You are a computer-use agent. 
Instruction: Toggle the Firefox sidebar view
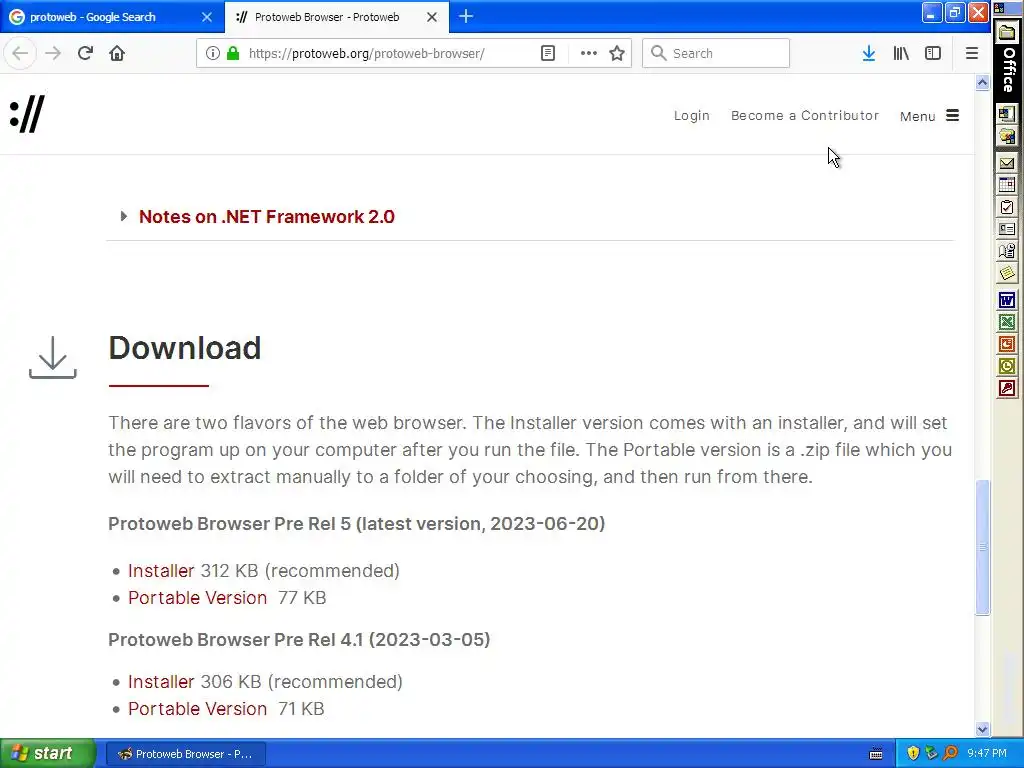pos(933,53)
